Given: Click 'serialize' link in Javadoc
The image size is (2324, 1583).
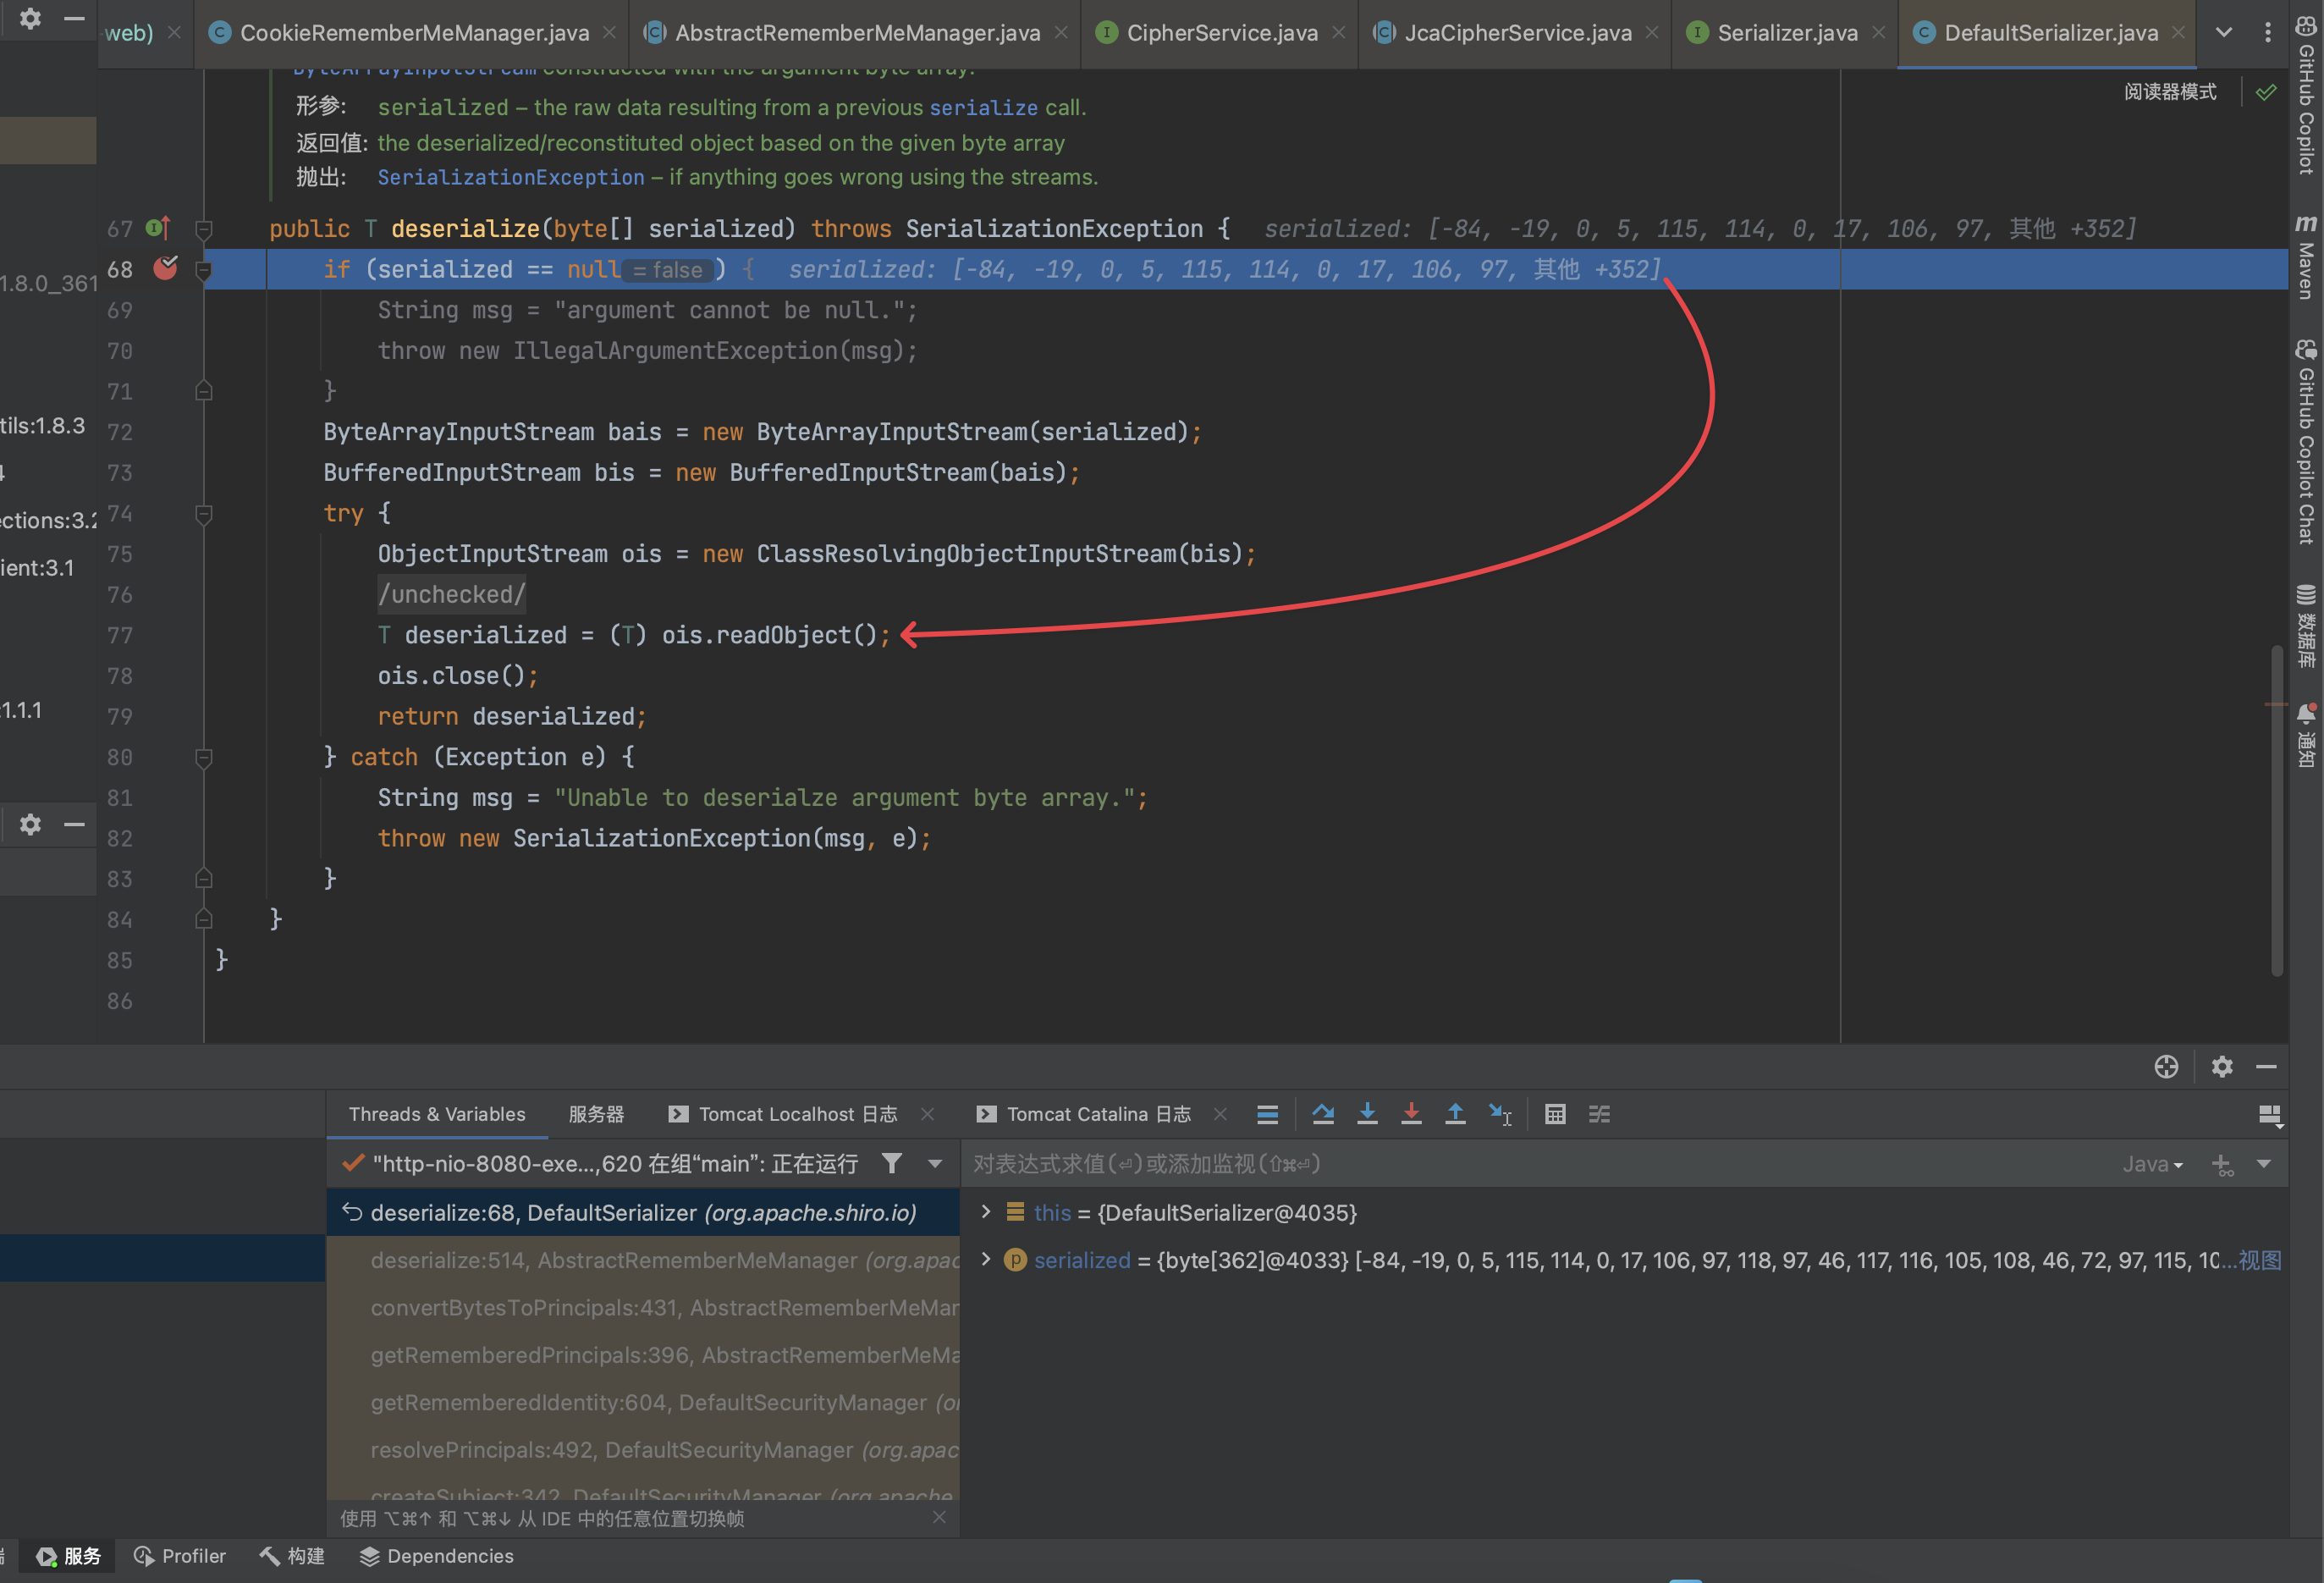Looking at the screenshot, I should pos(984,107).
